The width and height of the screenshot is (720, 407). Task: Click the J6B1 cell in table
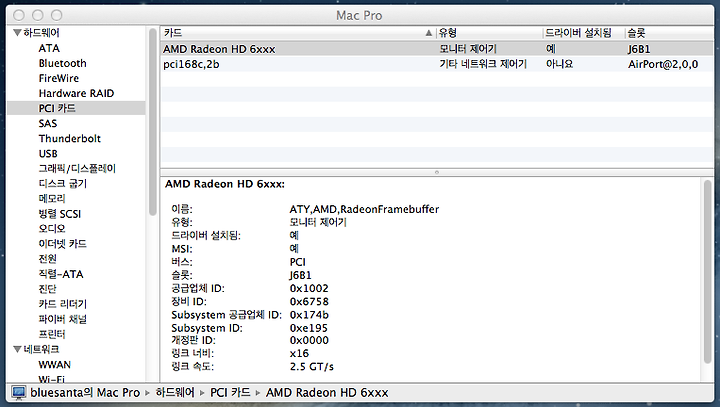coord(639,49)
